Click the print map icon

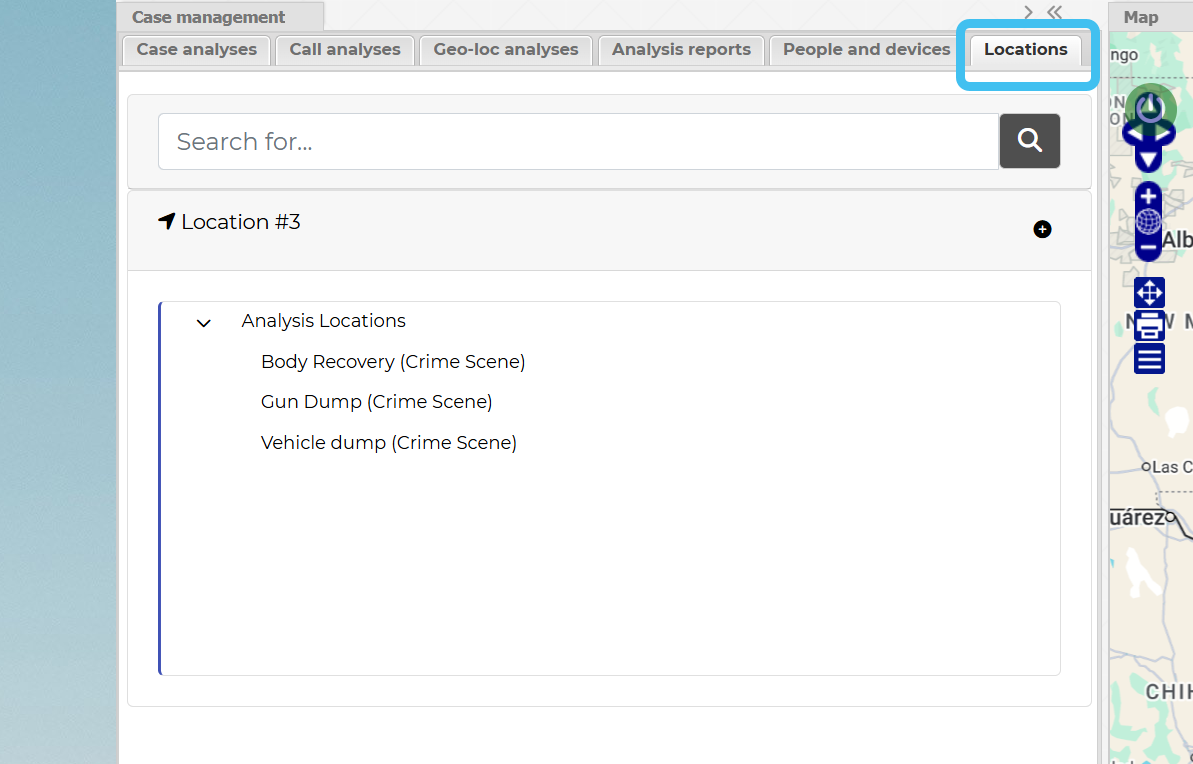point(1149,325)
